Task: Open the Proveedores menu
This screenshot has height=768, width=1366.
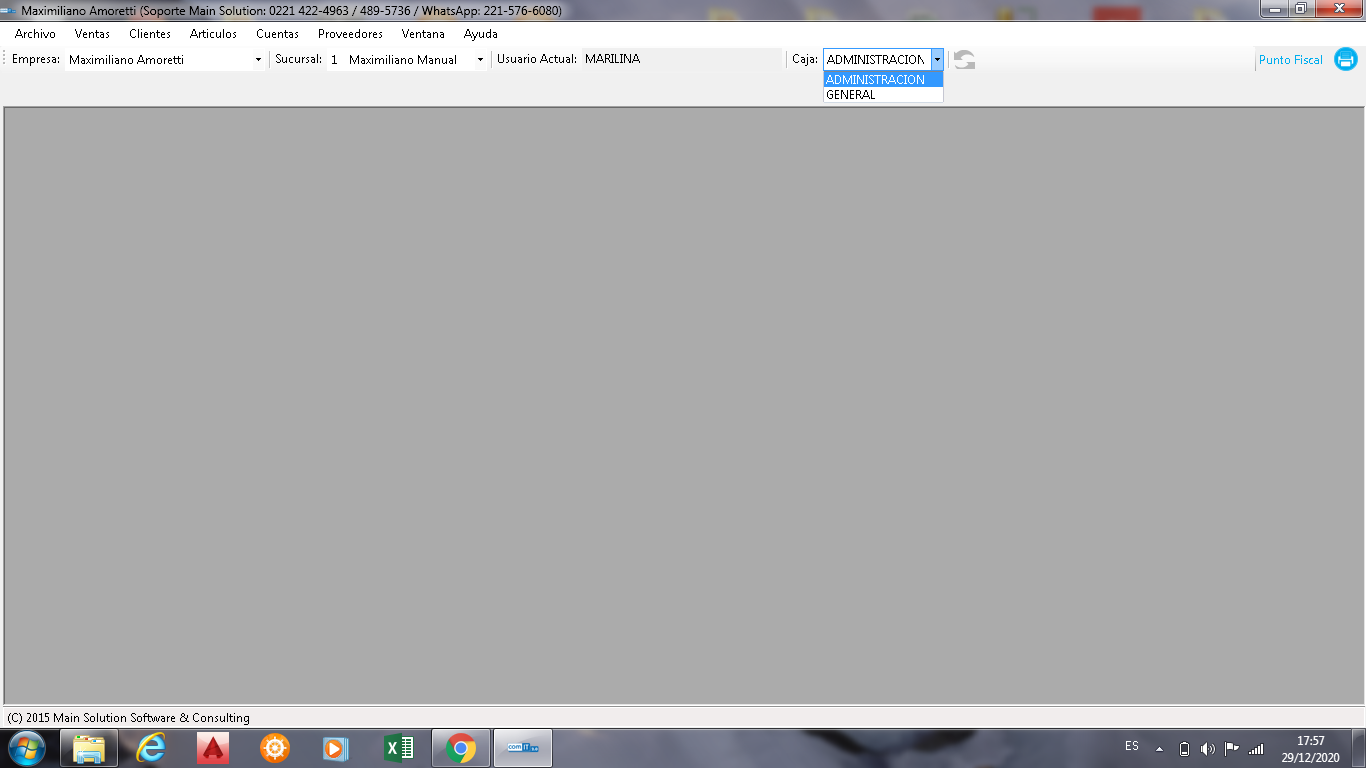Action: [350, 34]
